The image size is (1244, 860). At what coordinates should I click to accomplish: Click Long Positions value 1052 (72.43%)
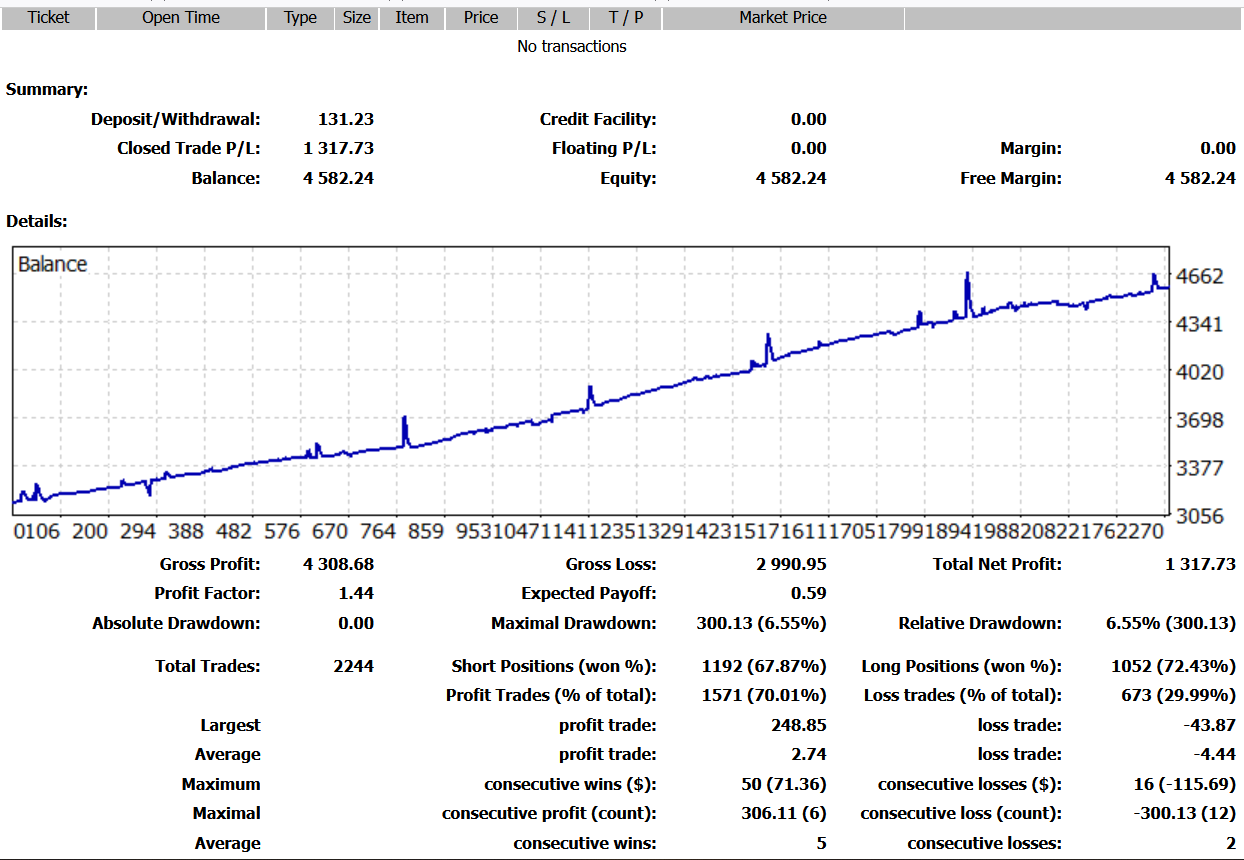point(1174,666)
